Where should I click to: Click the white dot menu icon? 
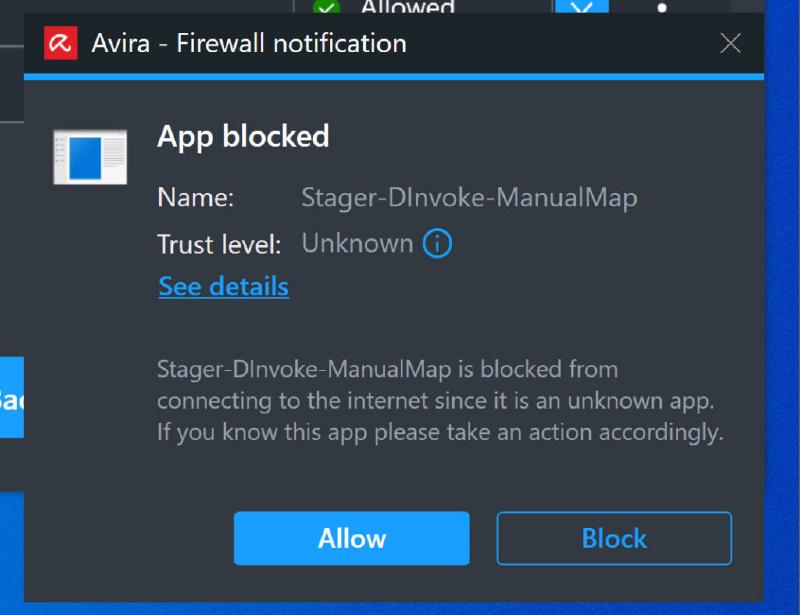[662, 8]
